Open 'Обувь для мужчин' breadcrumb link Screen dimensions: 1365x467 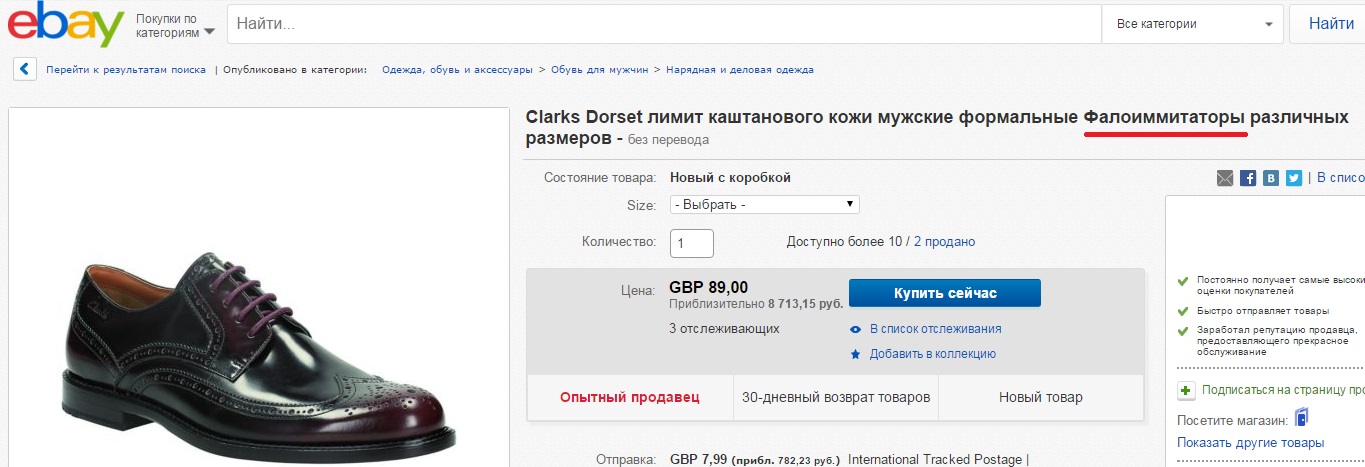[x=600, y=70]
